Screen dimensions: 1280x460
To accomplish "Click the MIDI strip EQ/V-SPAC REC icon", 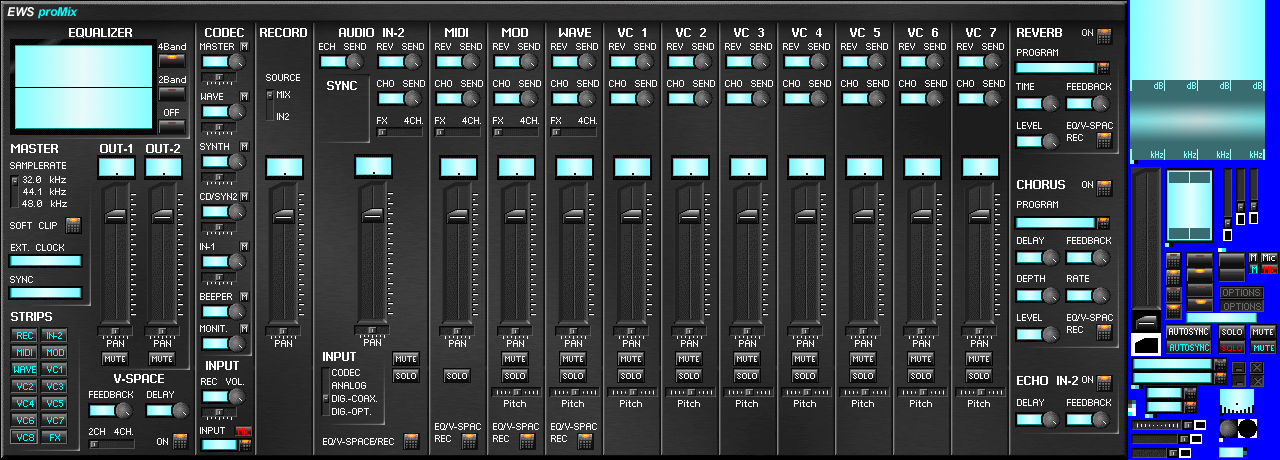I will tap(469, 441).
